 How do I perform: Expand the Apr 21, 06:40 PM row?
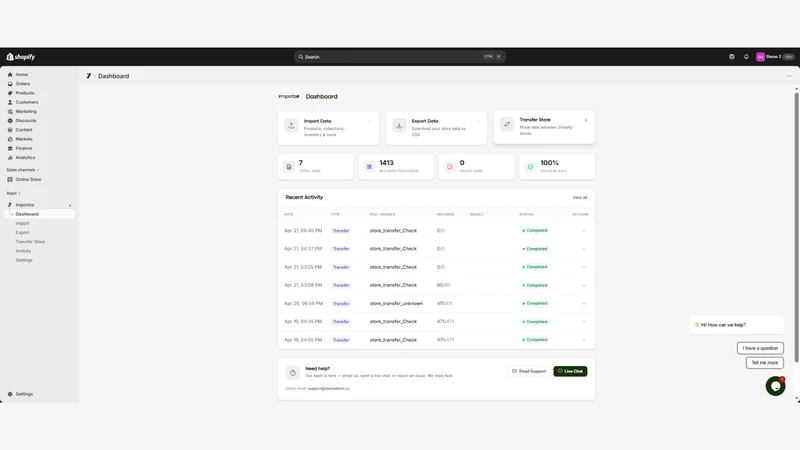click(x=584, y=231)
